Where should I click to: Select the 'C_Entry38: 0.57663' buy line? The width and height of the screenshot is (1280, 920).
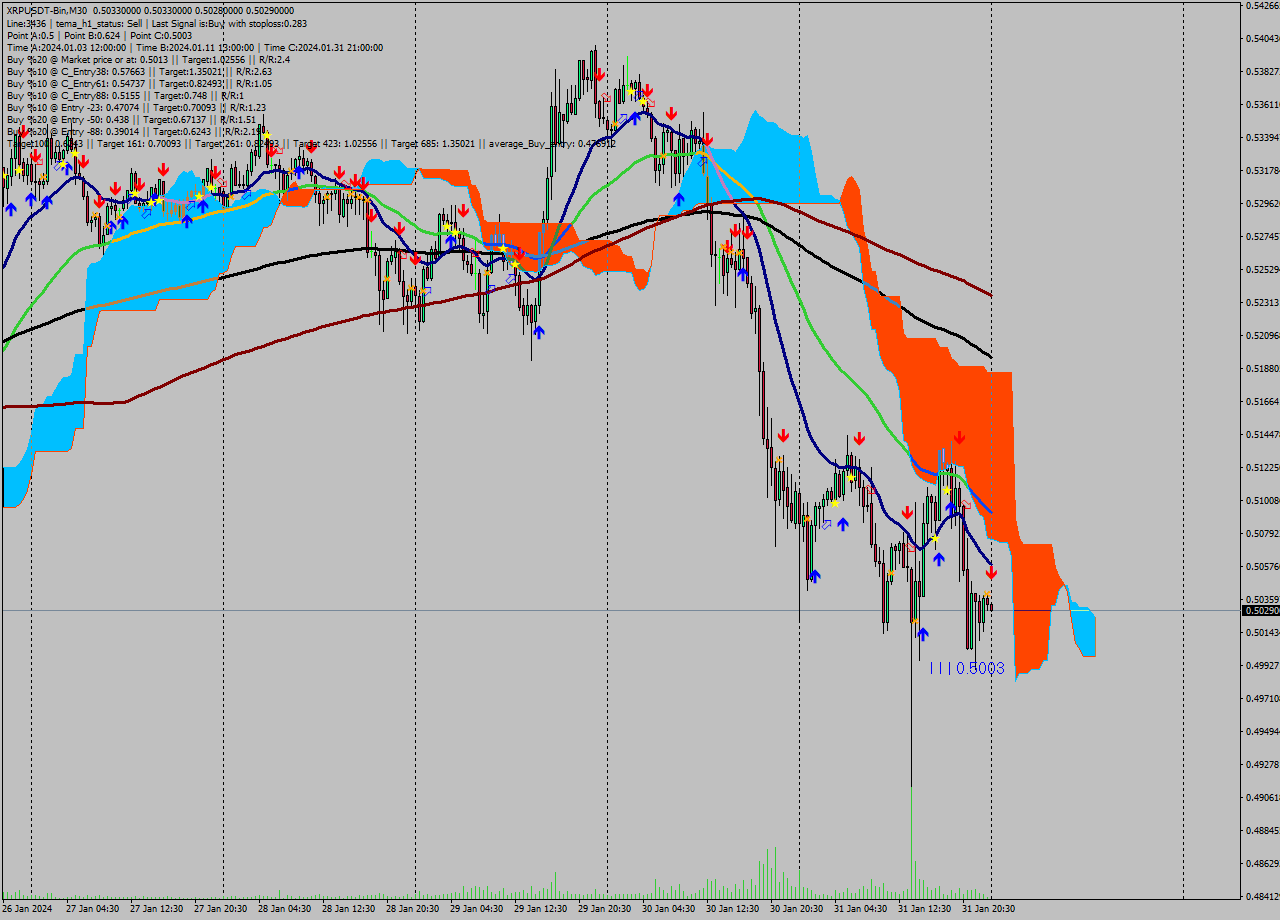click(139, 71)
